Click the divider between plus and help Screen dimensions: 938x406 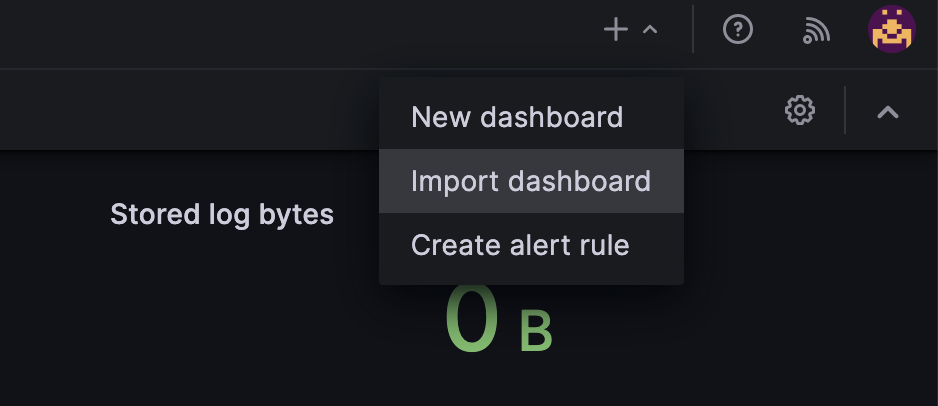[693, 31]
